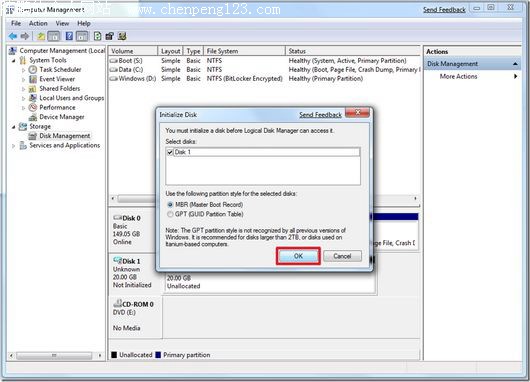Close the Initialize Disk dialog
Image resolution: width=530 pixels, height=382 pixels.
(x=357, y=112)
